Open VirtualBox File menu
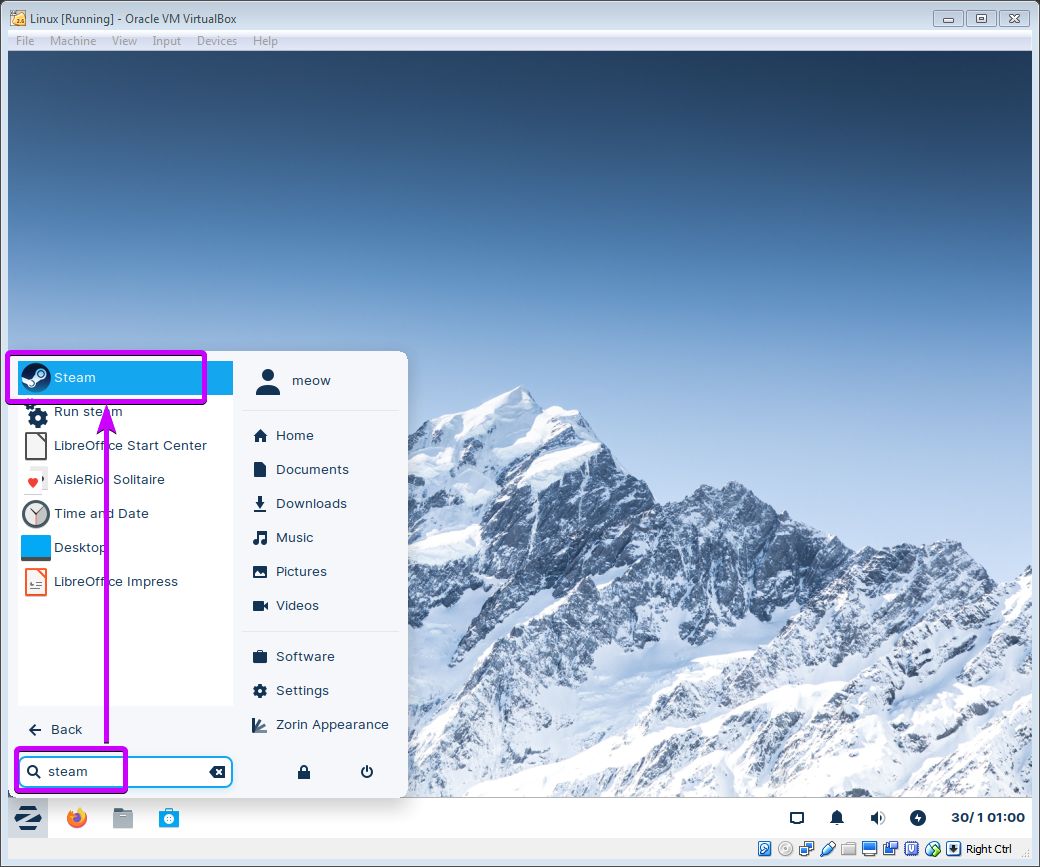 (25, 41)
